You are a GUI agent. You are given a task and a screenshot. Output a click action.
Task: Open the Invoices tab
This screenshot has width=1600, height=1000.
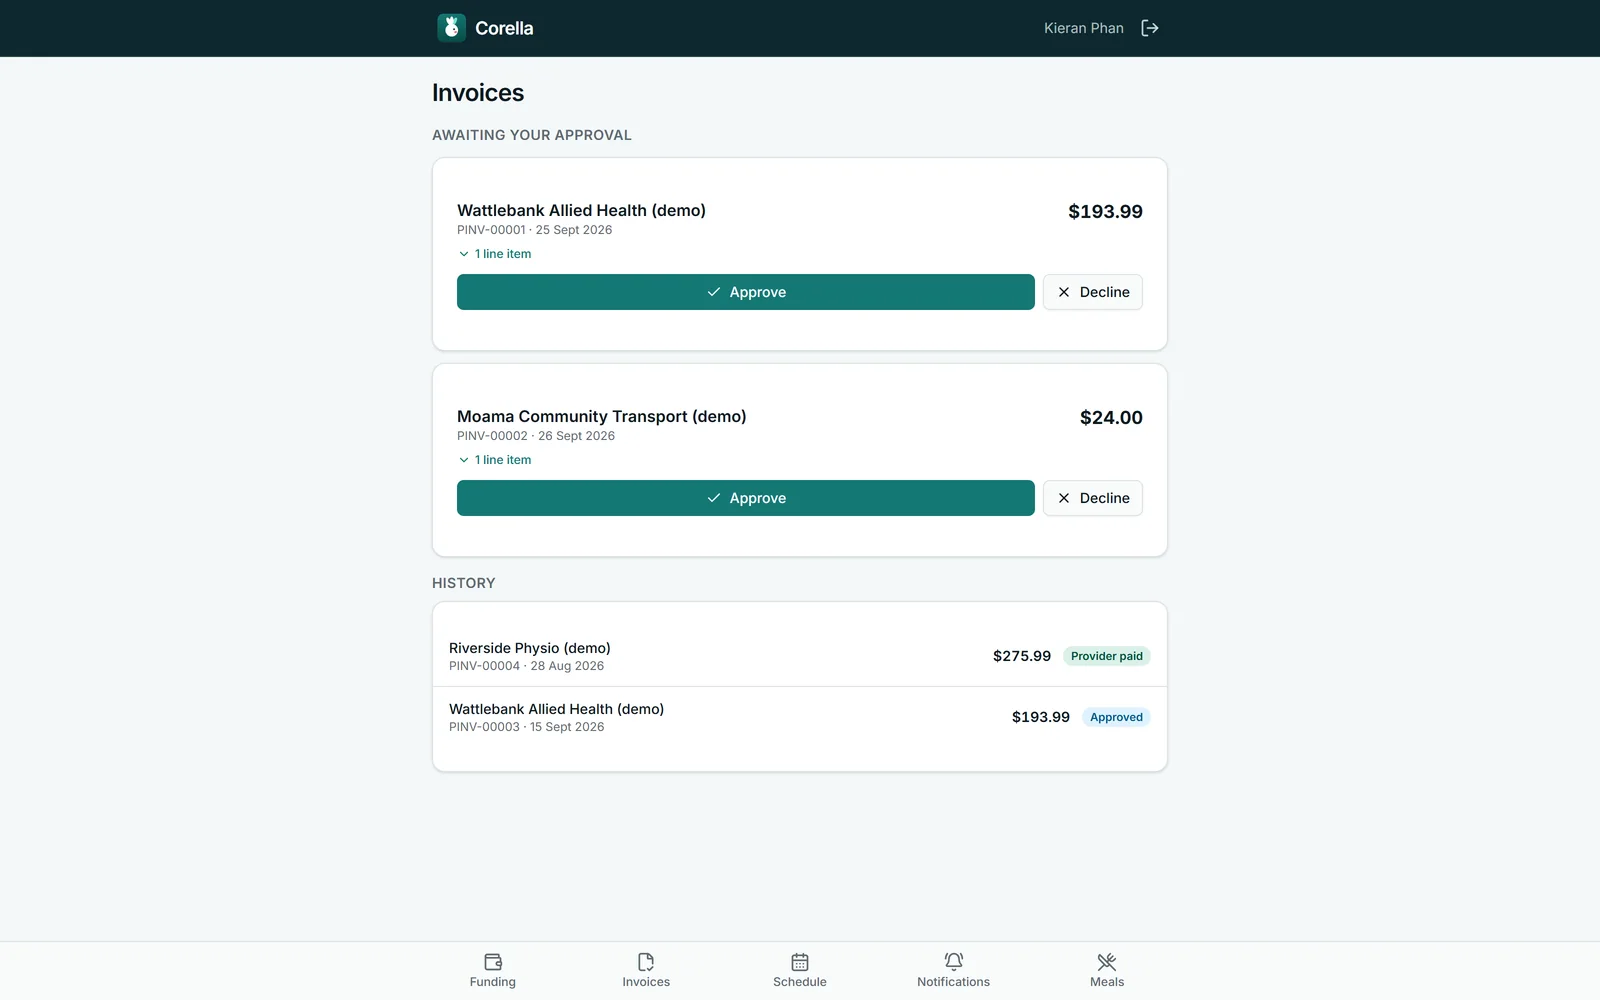[646, 970]
